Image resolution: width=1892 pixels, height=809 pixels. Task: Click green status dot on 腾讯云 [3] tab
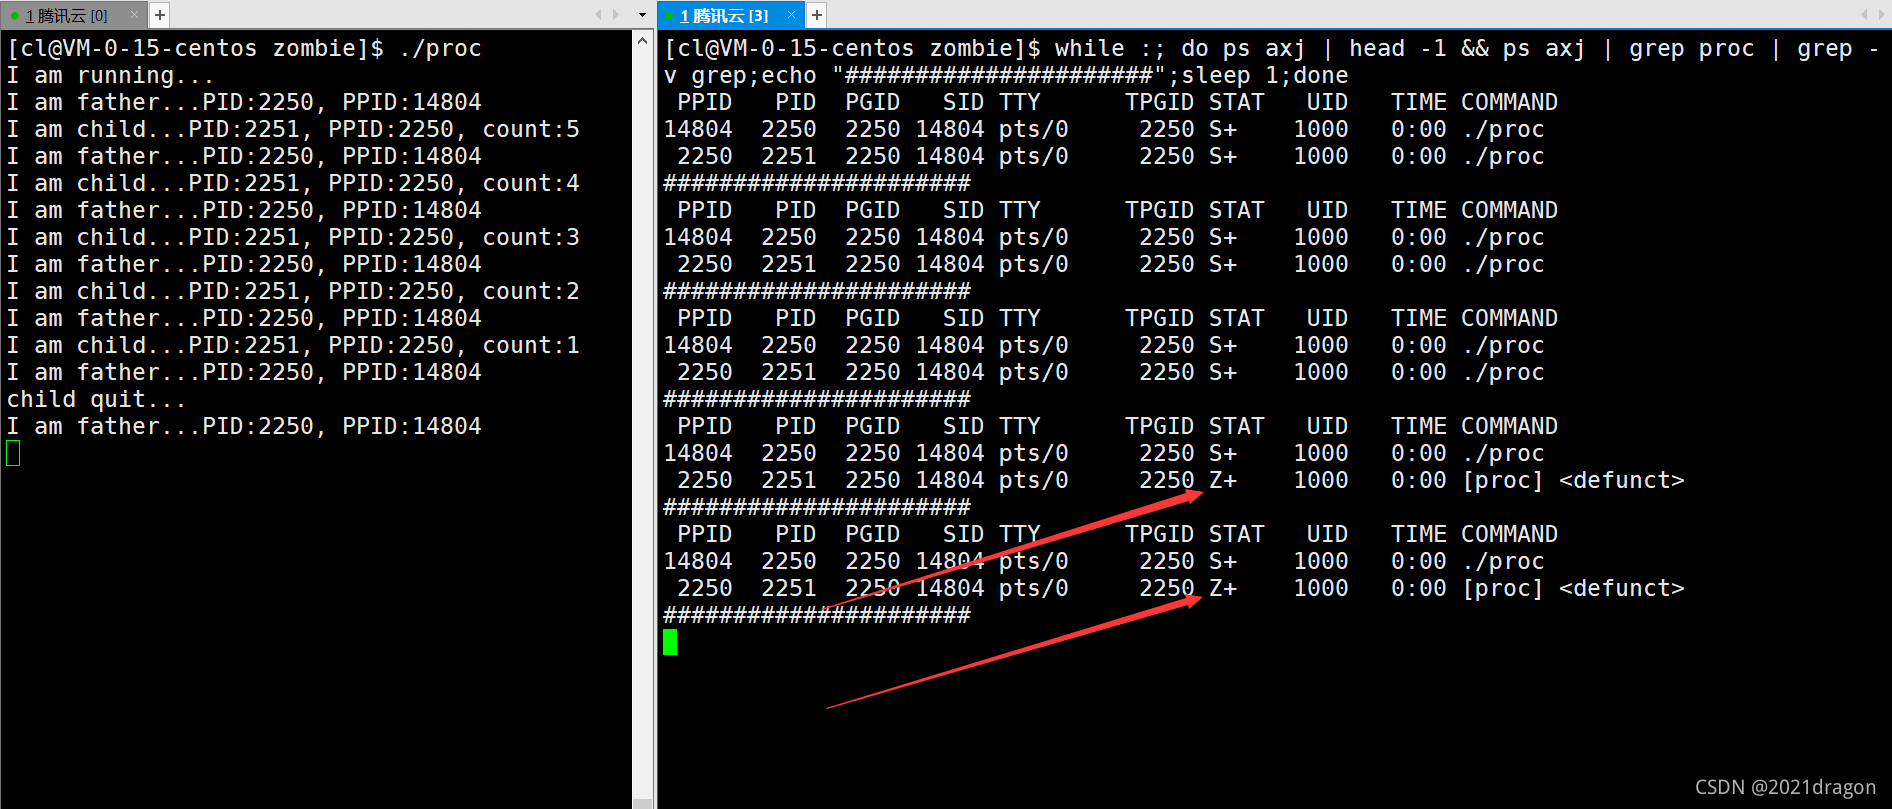(x=669, y=16)
